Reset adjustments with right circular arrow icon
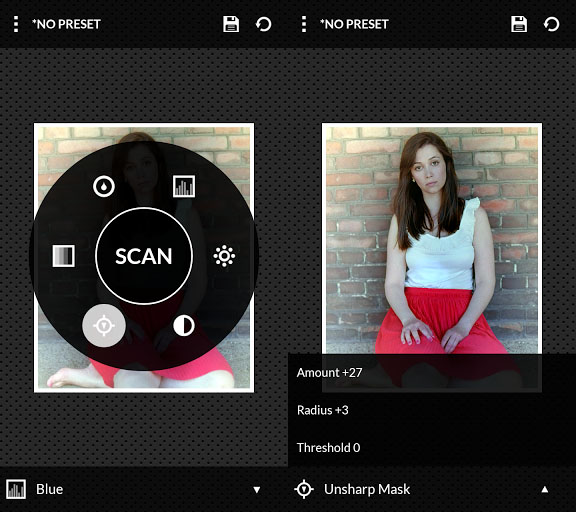This screenshot has width=576, height=512. point(551,24)
